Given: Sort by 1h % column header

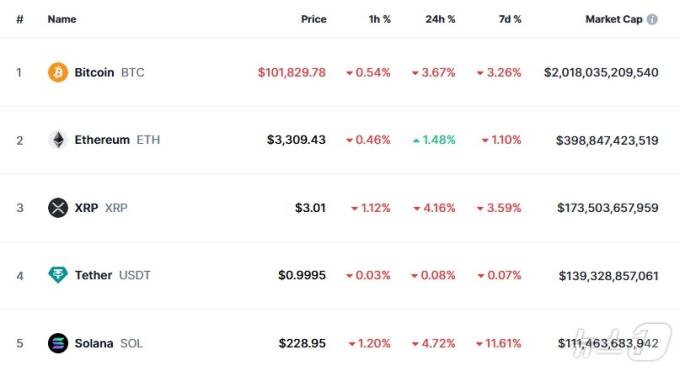Looking at the screenshot, I should tap(379, 19).
